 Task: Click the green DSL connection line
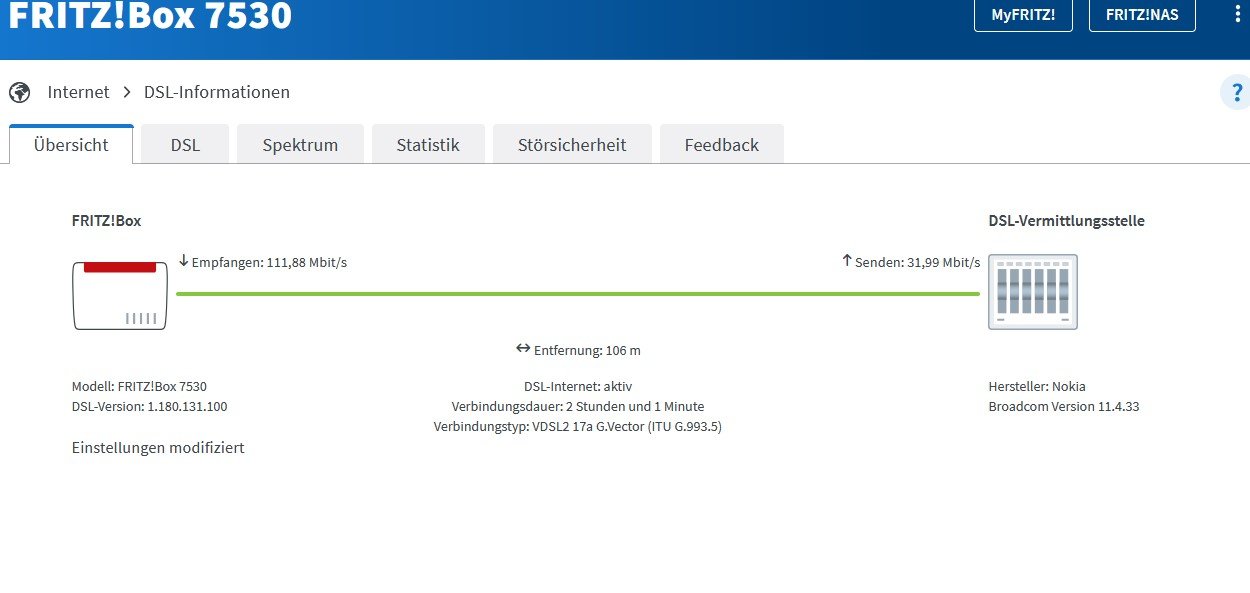(x=578, y=294)
